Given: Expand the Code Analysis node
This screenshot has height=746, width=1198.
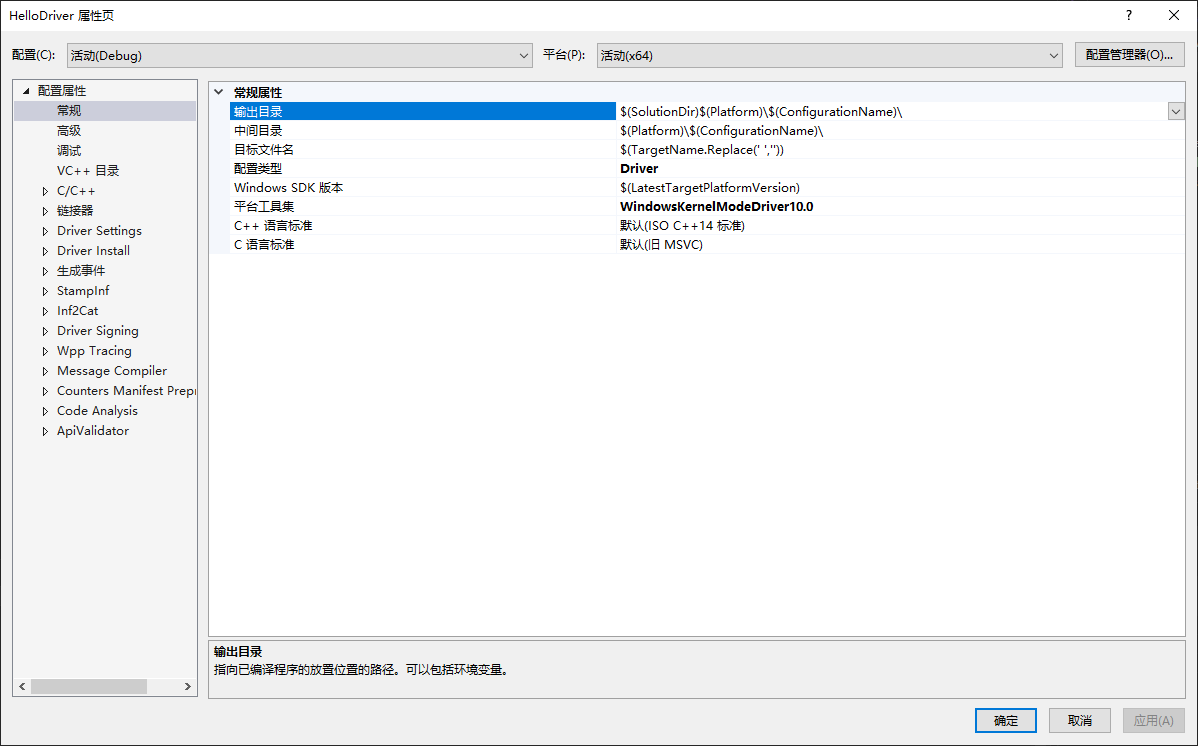Looking at the screenshot, I should pos(44,410).
